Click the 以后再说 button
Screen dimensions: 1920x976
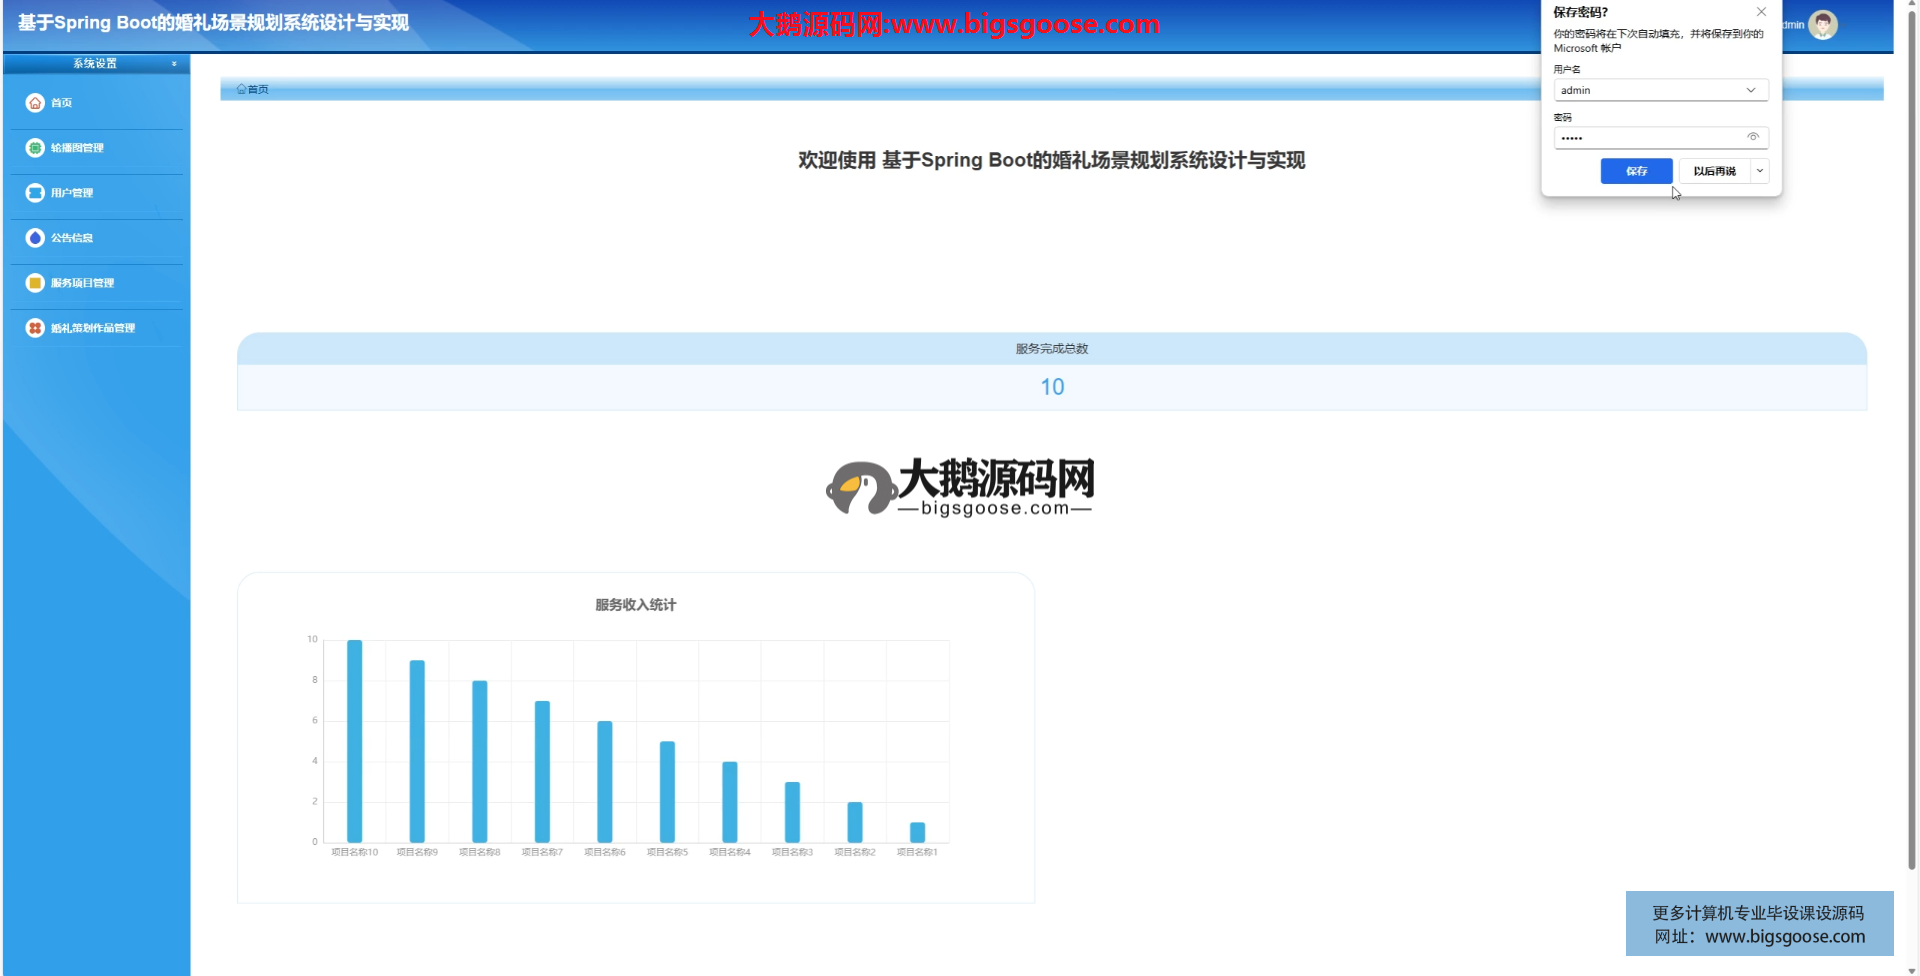1714,171
